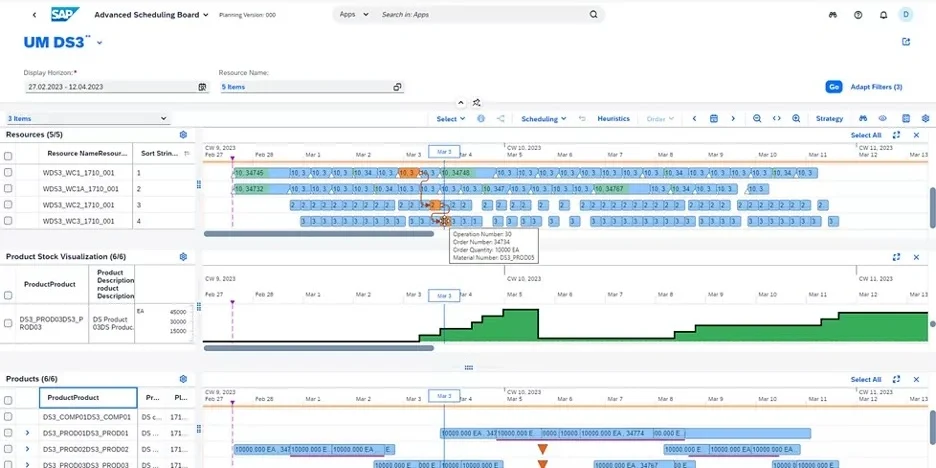This screenshot has width=936, height=468.
Task: Click the zoom out magnifier icon
Action: (757, 118)
